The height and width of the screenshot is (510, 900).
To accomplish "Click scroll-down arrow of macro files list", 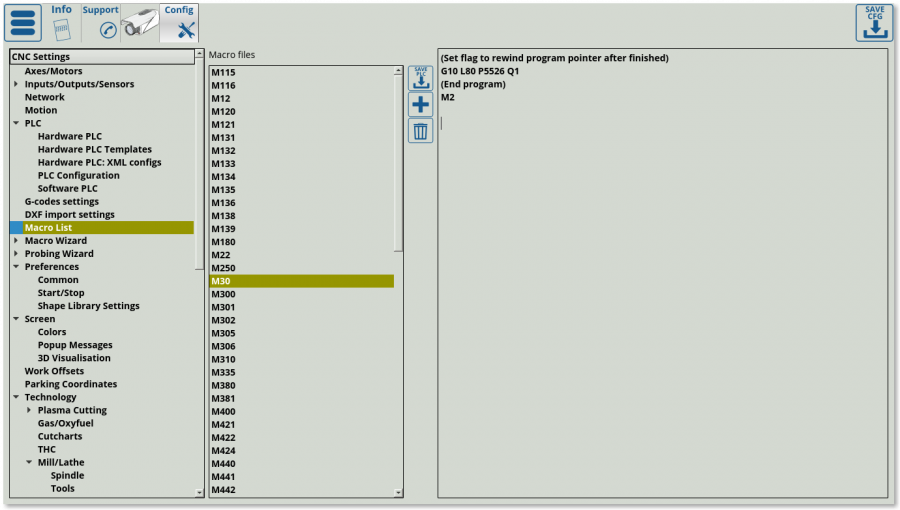I will pyautogui.click(x=398, y=492).
